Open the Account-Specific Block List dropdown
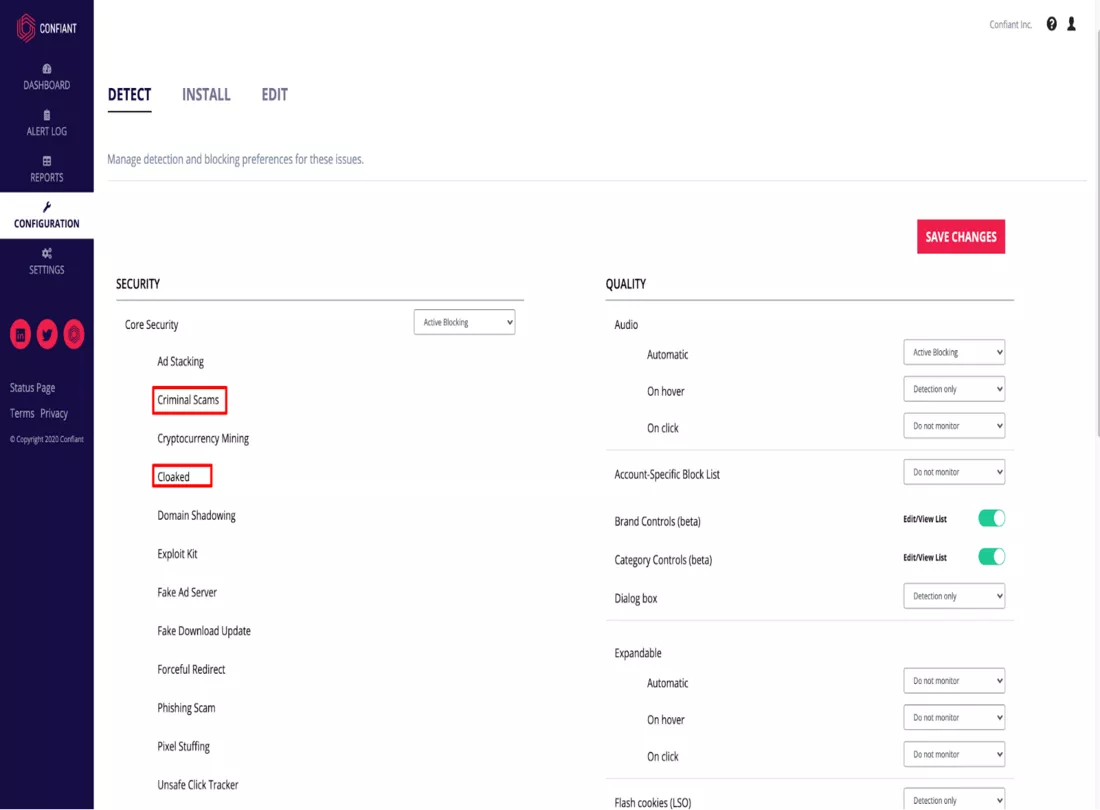The height and width of the screenshot is (810, 1100). tap(954, 472)
